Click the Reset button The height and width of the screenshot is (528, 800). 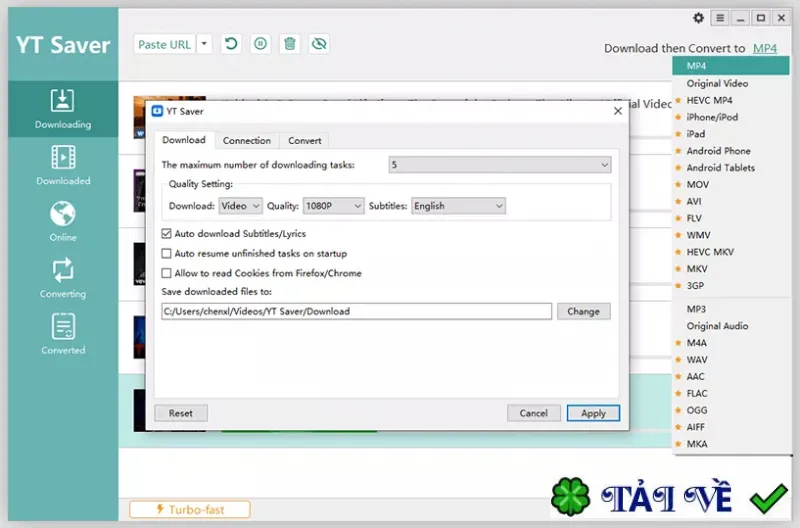coord(181,413)
